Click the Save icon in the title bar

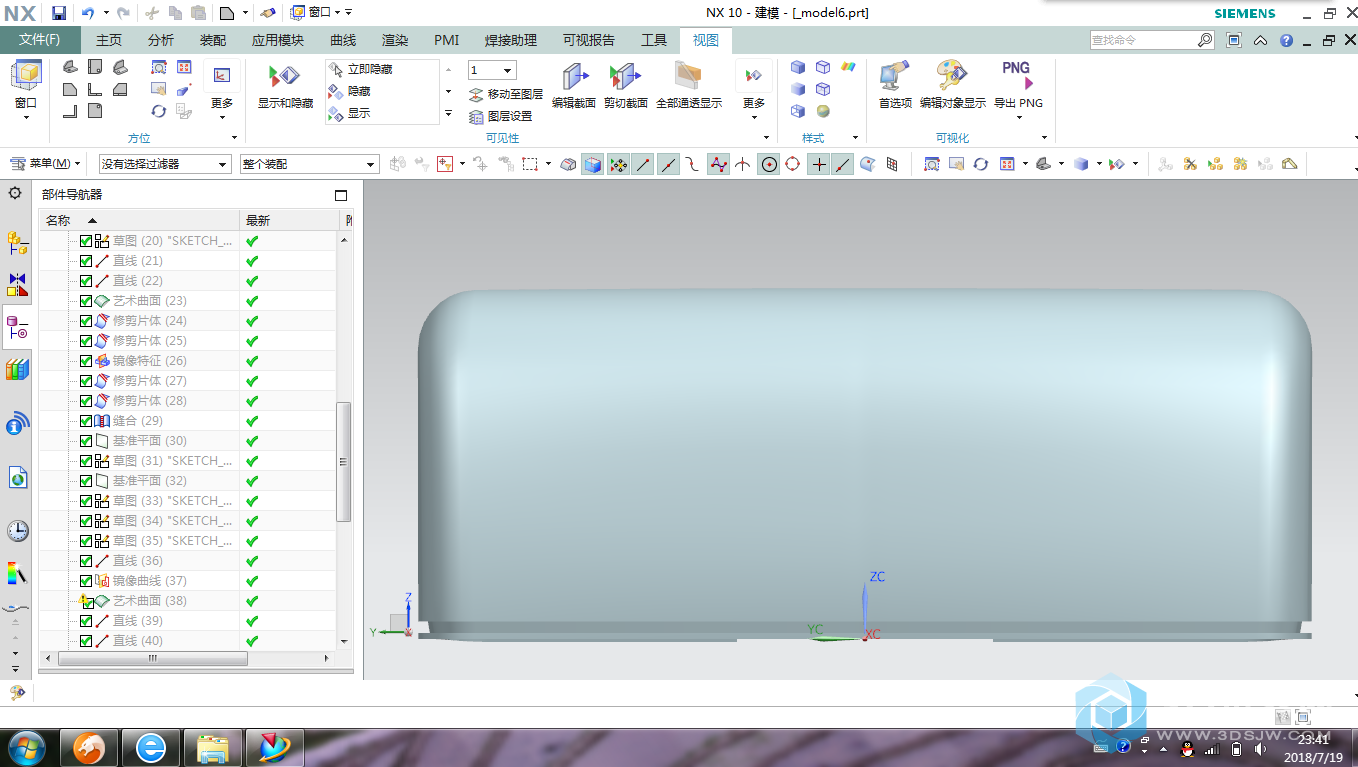pyautogui.click(x=59, y=13)
